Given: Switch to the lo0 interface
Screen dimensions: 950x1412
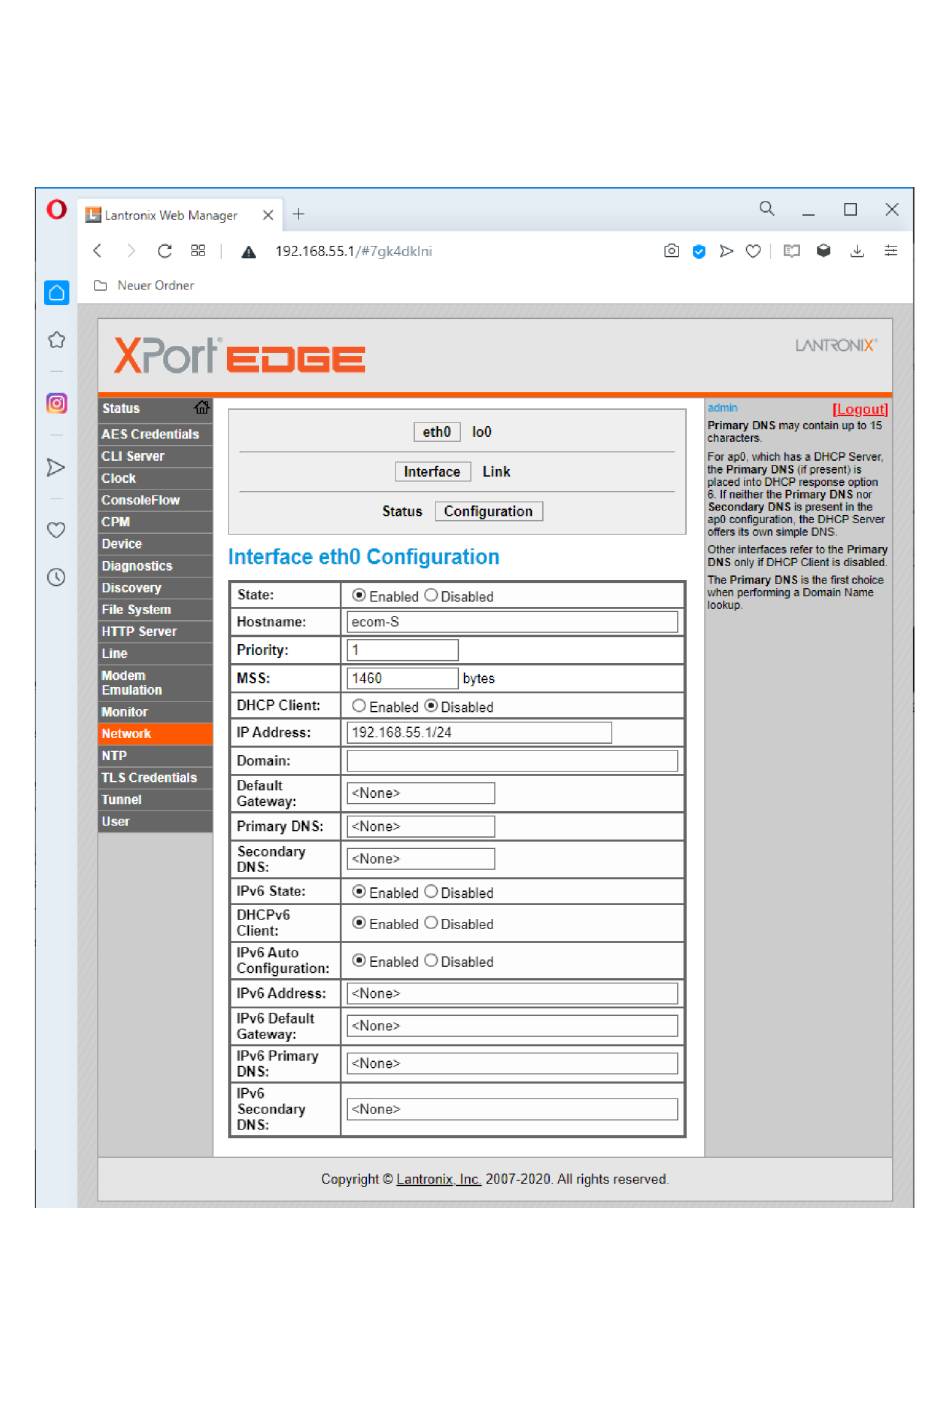Looking at the screenshot, I should [482, 432].
